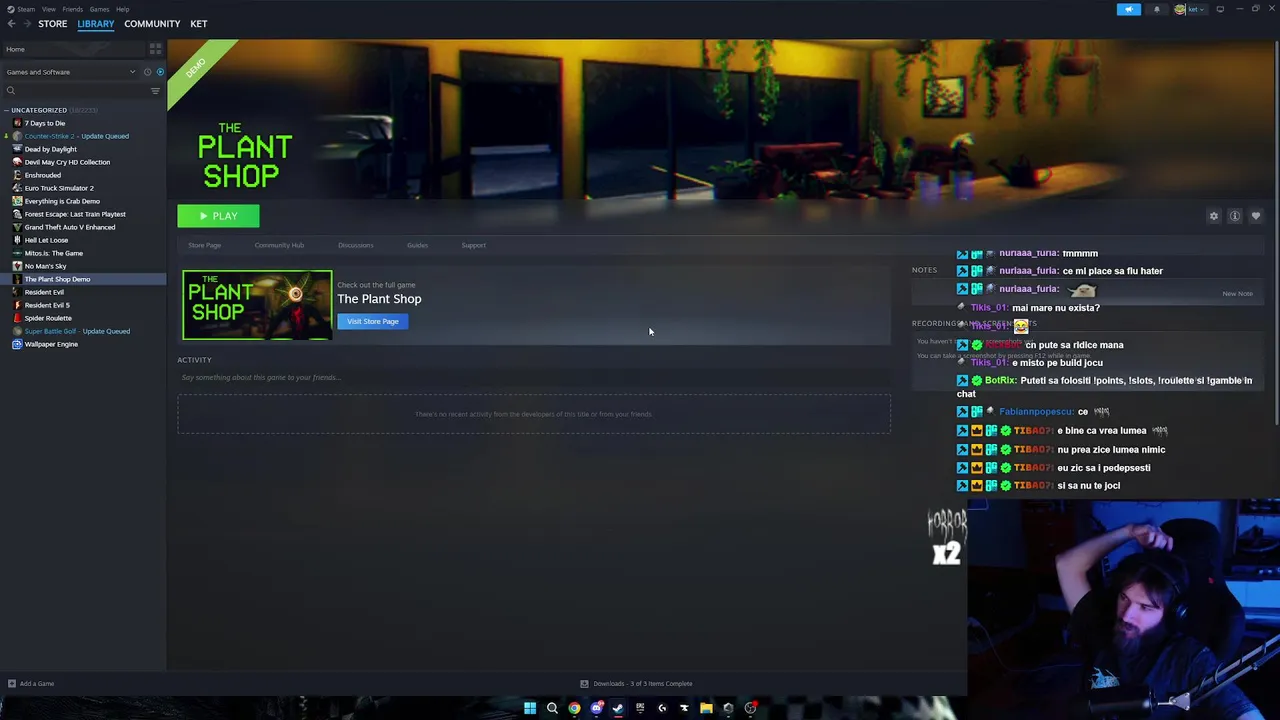Image resolution: width=1280 pixels, height=720 pixels.
Task: Select Everything is Crab Demo
Action: coord(62,201)
